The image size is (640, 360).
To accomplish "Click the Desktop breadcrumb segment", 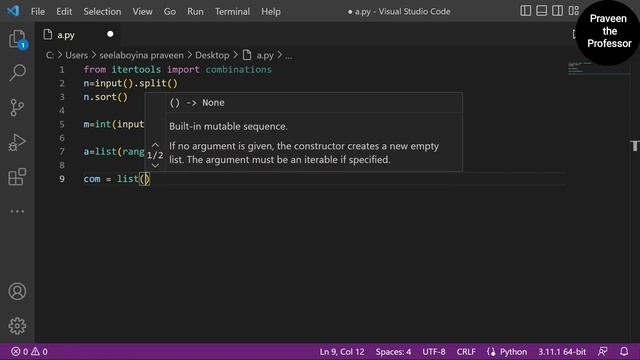I will pos(212,55).
